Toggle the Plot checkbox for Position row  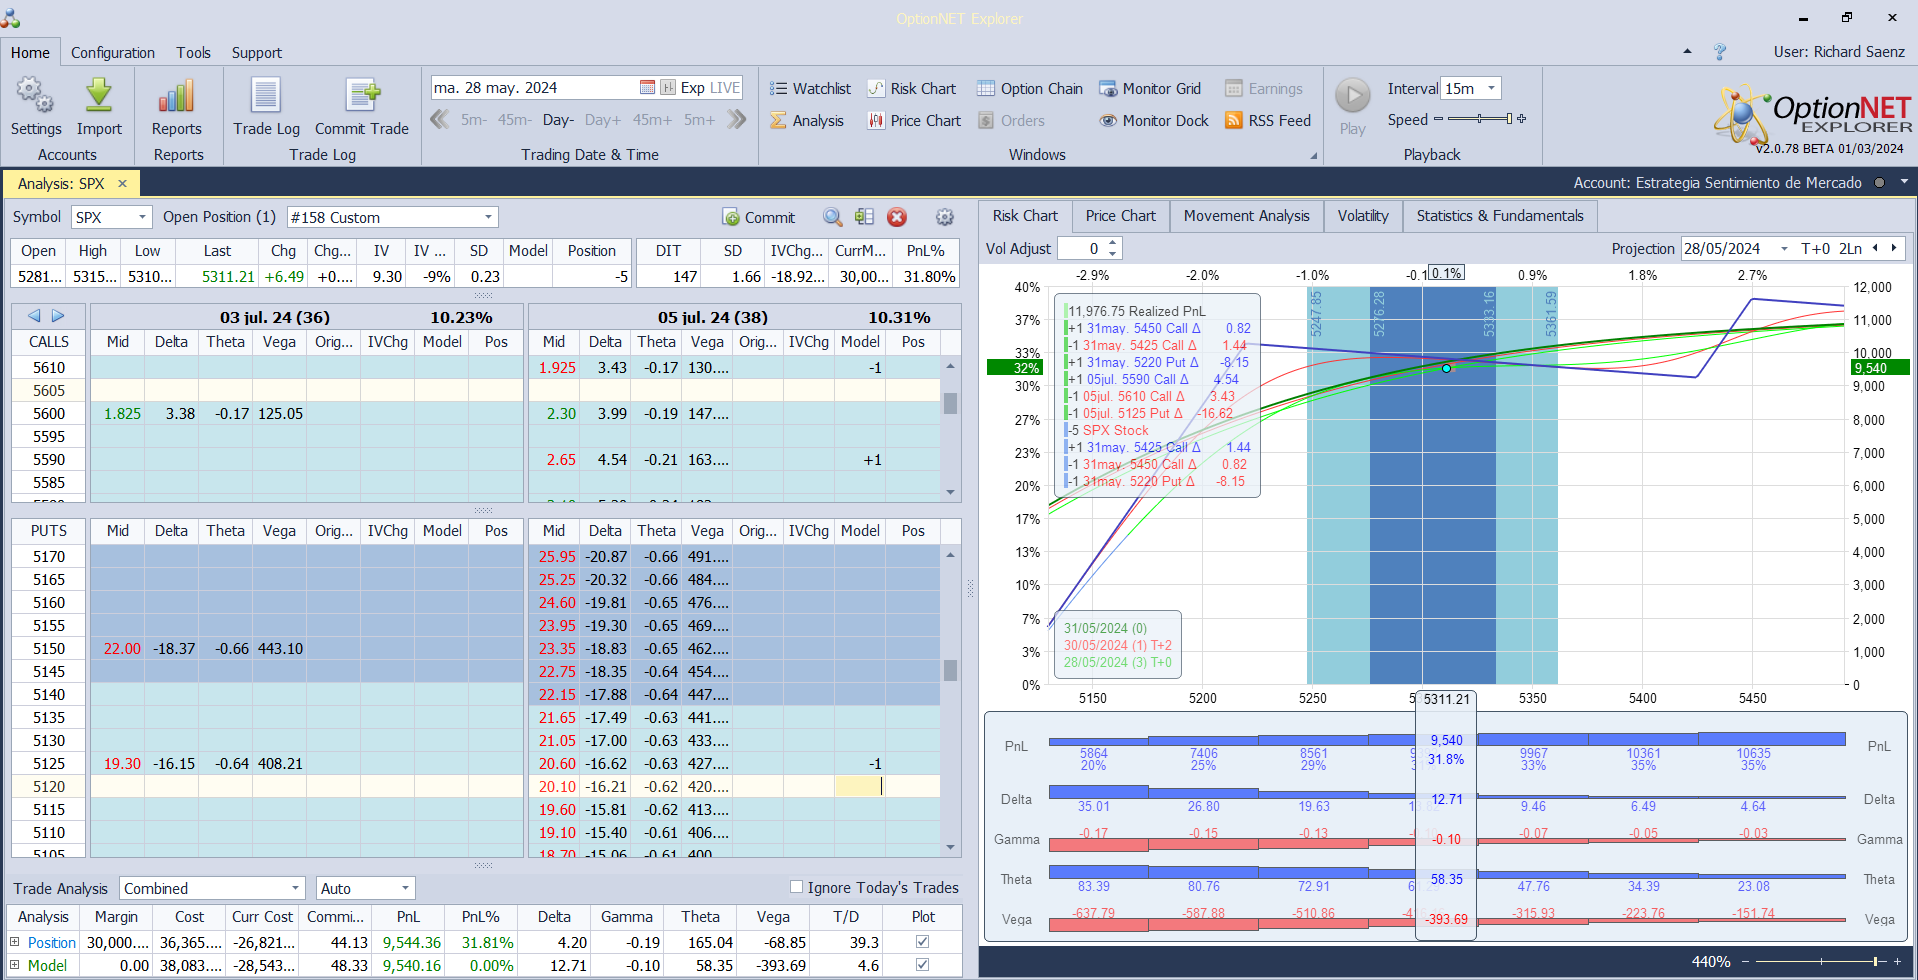coord(922,942)
